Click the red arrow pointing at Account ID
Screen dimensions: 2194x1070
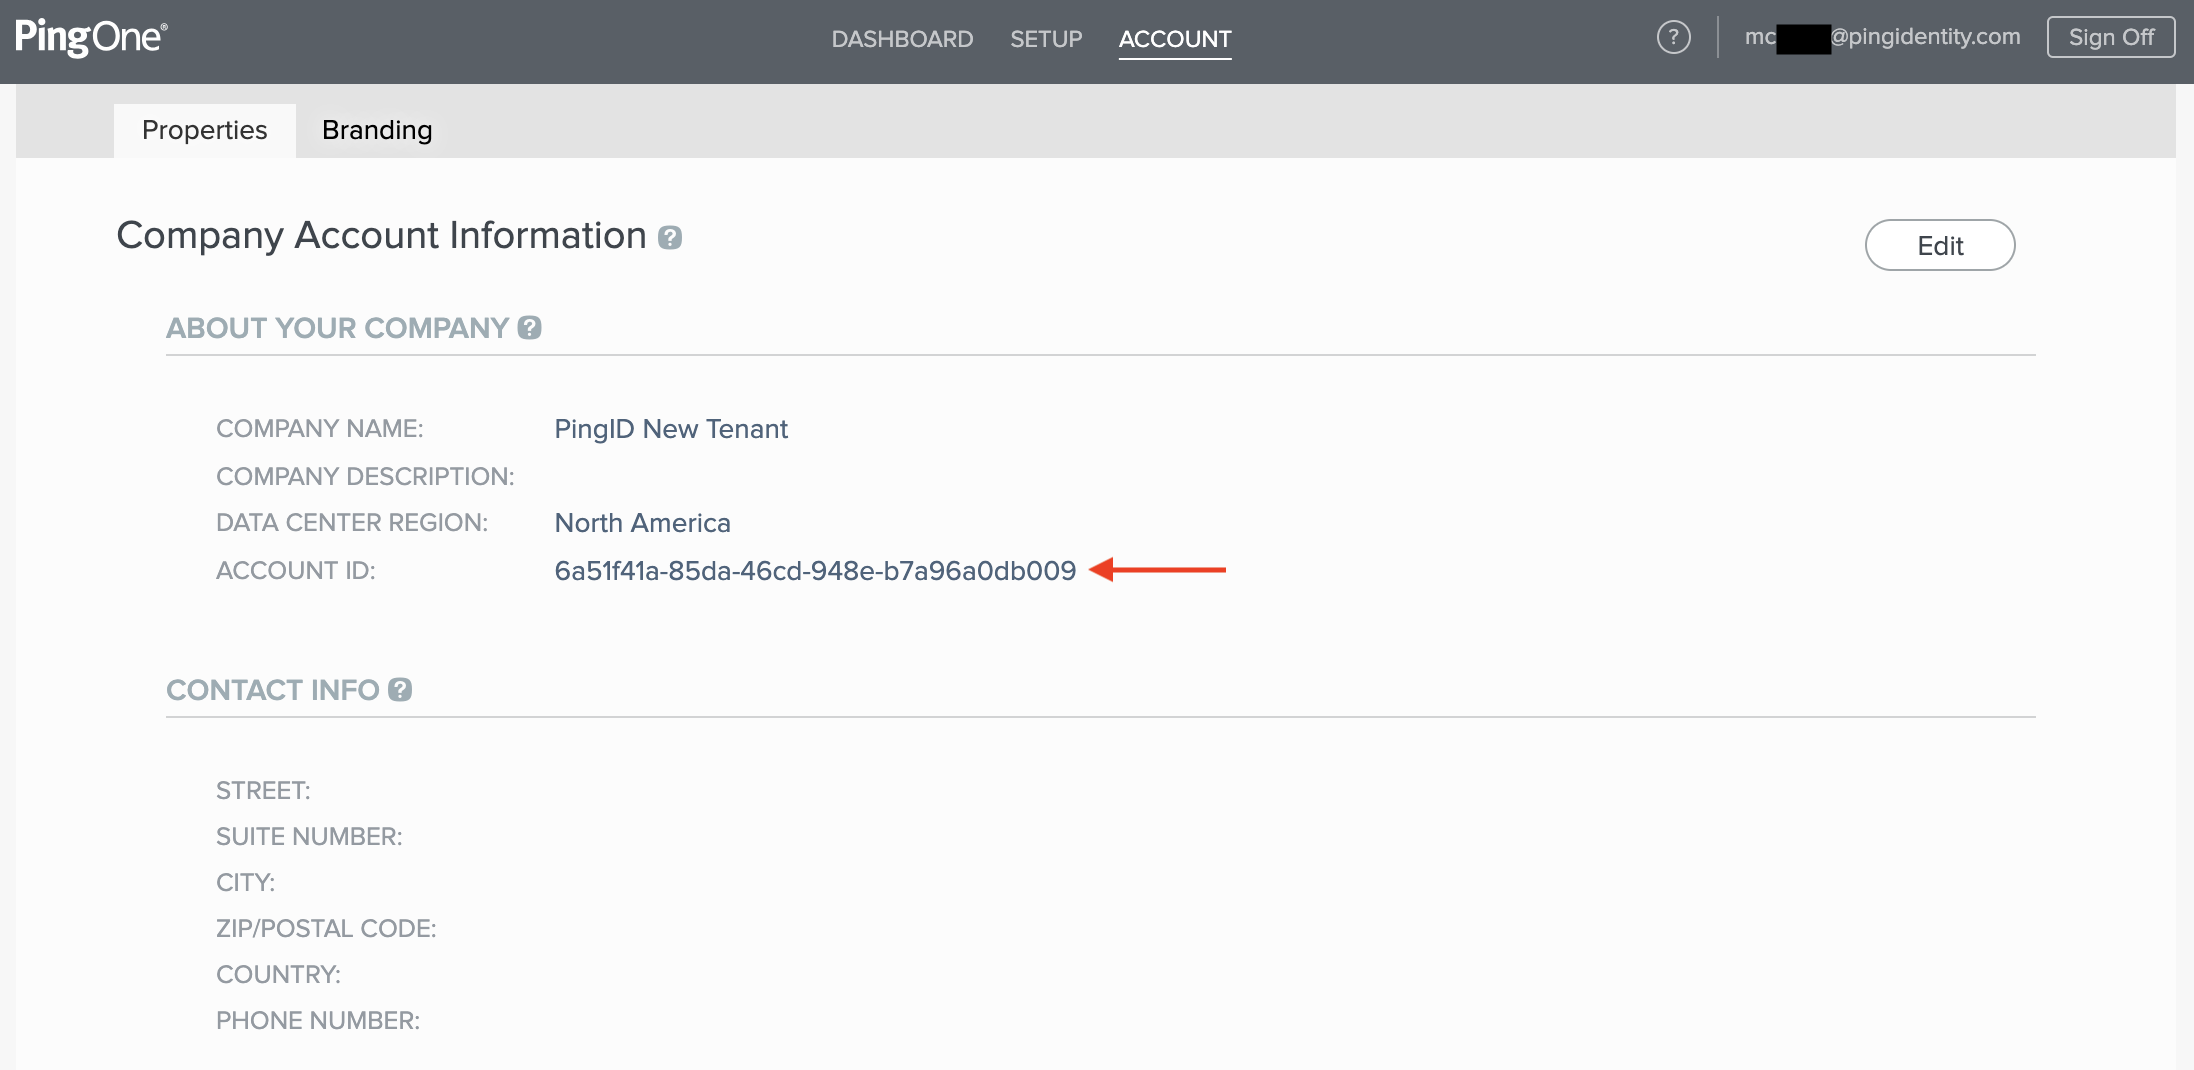pyautogui.click(x=1160, y=570)
